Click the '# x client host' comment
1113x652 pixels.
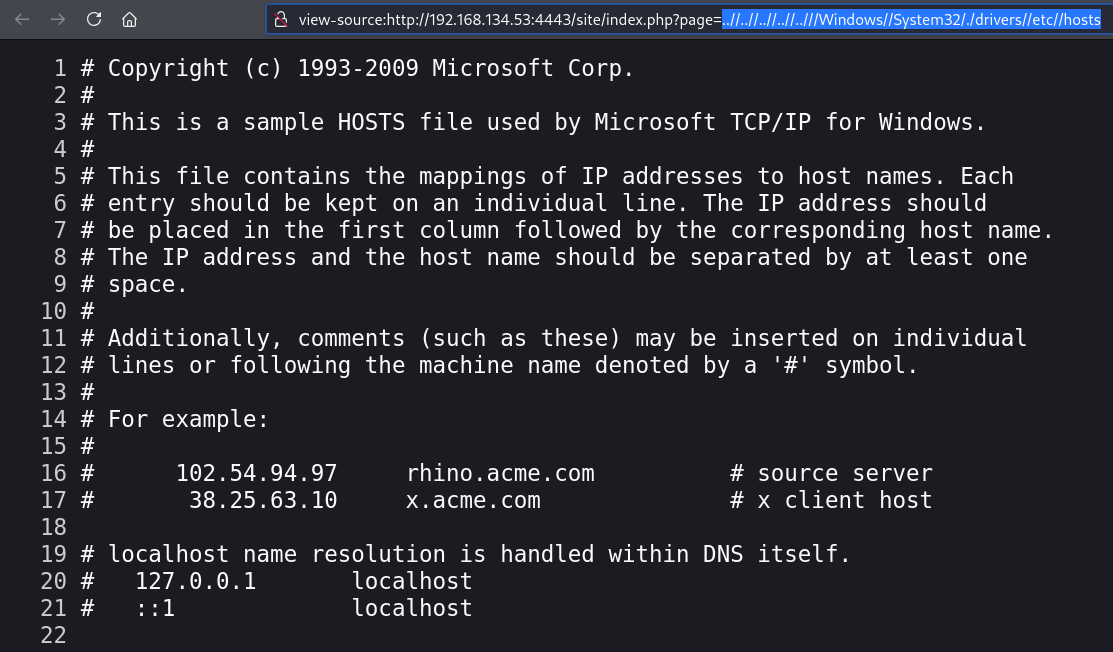point(831,500)
